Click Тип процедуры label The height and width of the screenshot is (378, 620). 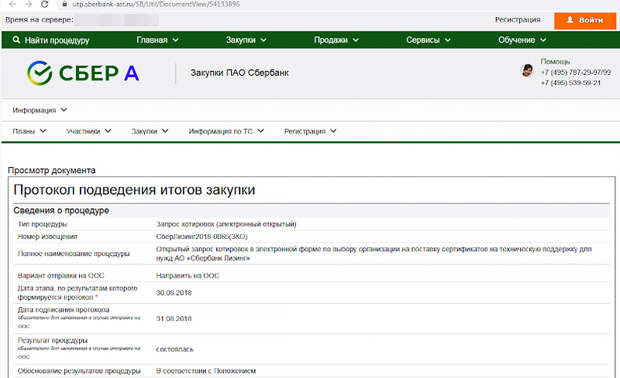pyautogui.click(x=42, y=224)
